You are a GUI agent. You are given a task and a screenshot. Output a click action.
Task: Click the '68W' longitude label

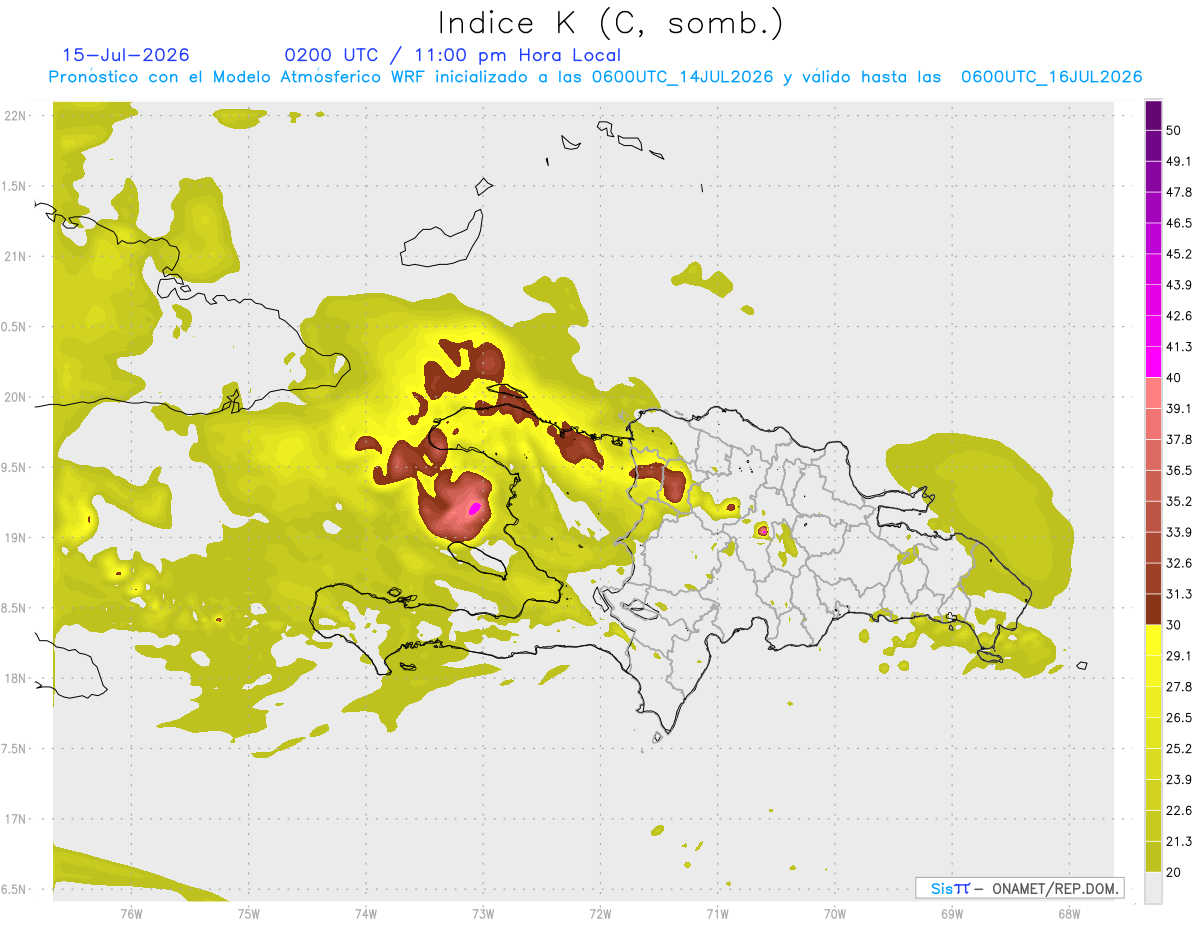point(1069,914)
